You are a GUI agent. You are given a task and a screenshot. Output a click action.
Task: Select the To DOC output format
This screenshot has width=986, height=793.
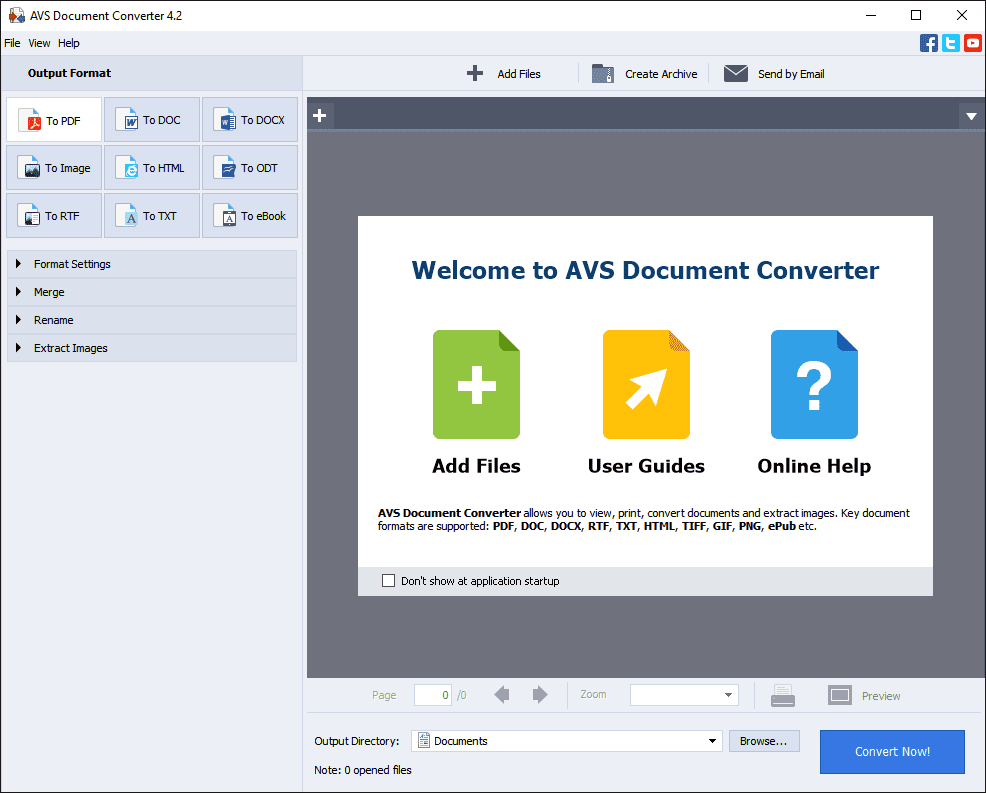[152, 119]
